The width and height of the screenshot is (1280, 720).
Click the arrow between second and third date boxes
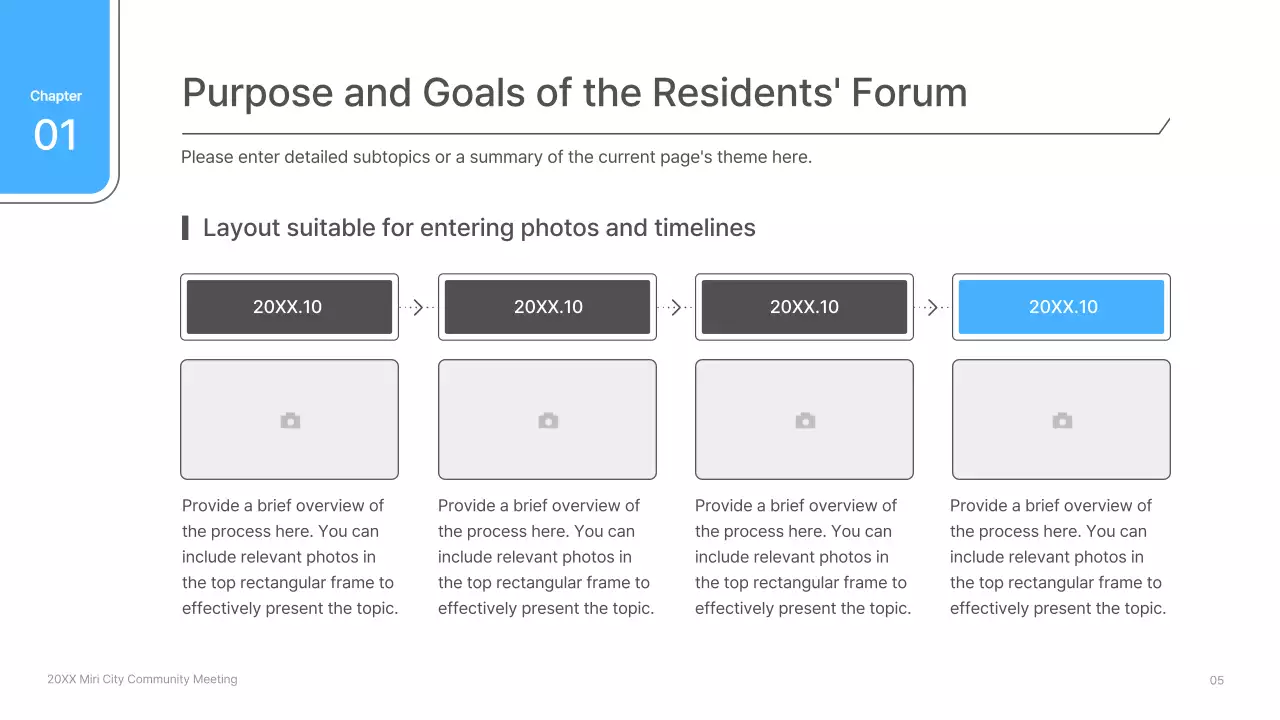[676, 308]
